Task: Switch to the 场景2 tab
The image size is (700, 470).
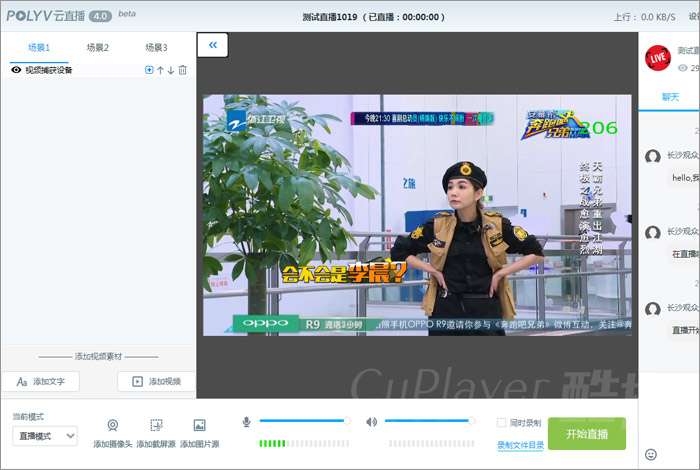Action: (97, 47)
